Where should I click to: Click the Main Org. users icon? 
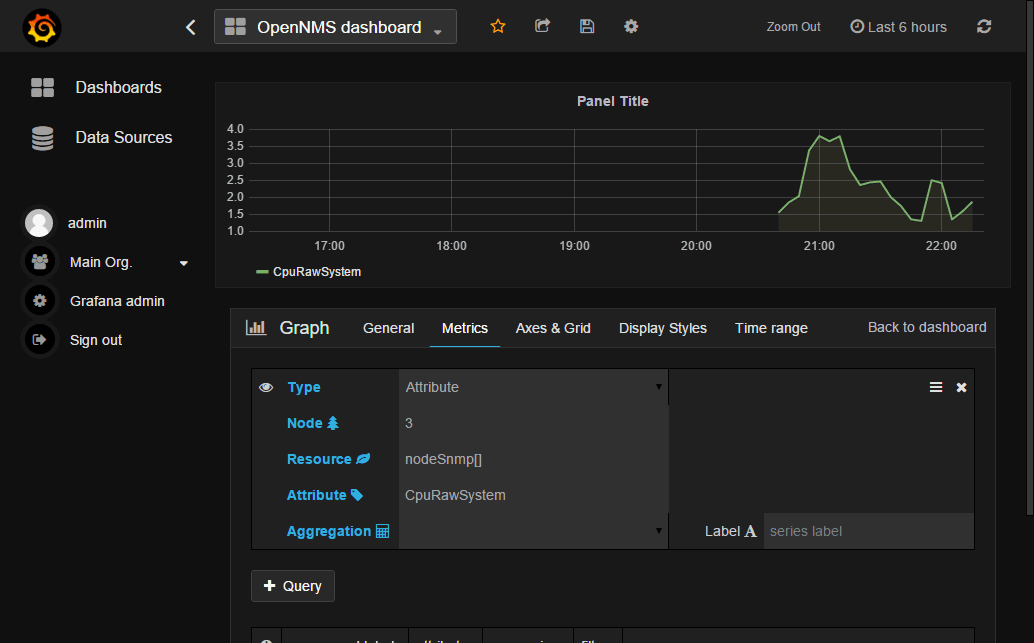[40, 262]
